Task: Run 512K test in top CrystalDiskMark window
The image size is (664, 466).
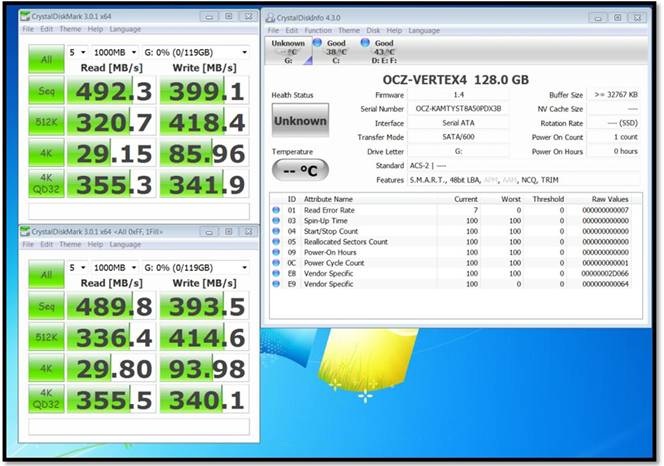Action: pos(46,122)
